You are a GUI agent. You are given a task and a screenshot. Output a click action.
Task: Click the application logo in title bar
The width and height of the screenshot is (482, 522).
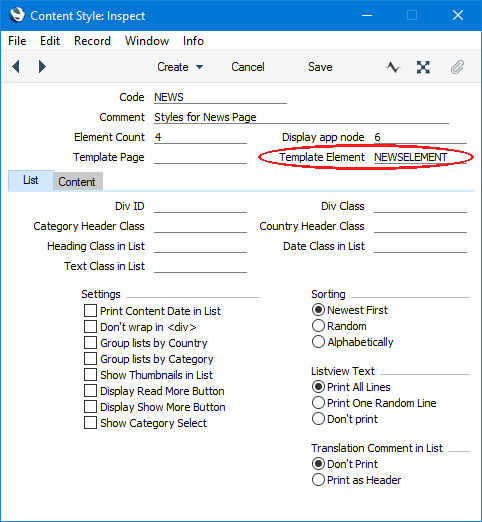pos(17,15)
